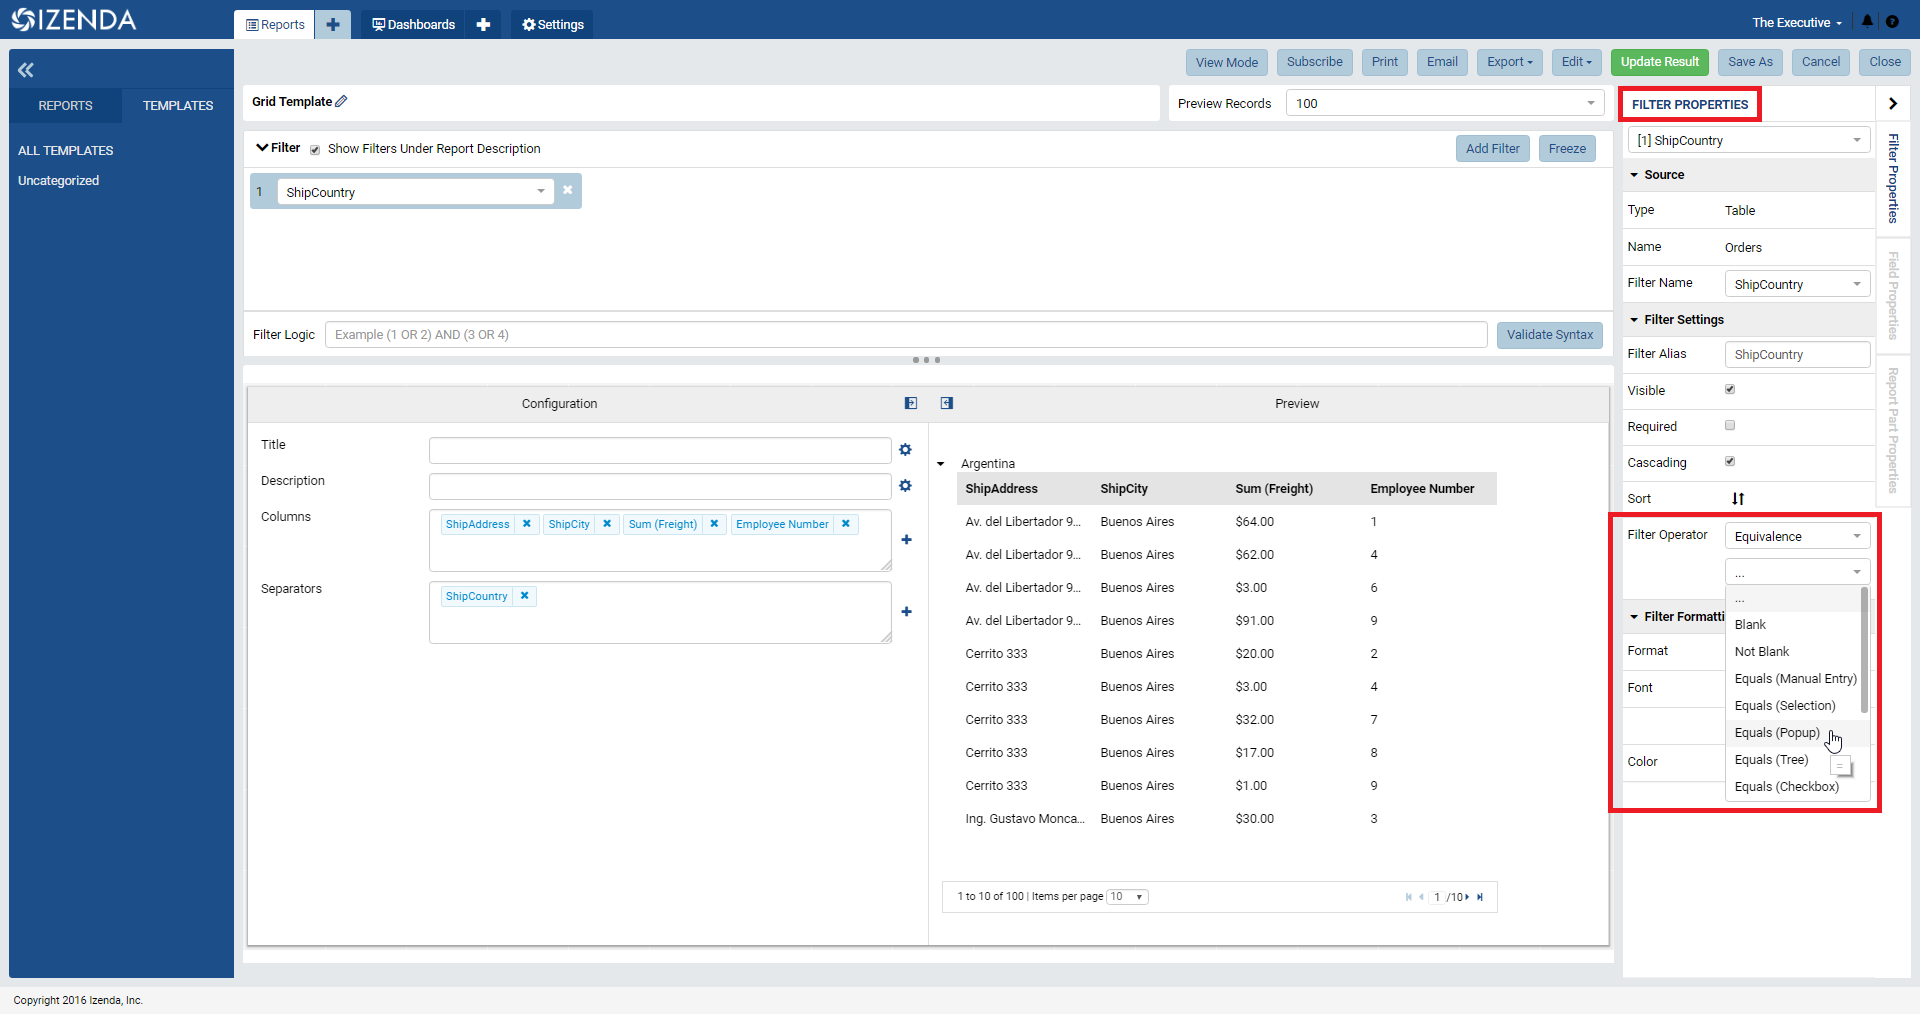This screenshot has height=1014, width=1920.
Task: Go to previous page of preview grid
Action: (x=1421, y=897)
